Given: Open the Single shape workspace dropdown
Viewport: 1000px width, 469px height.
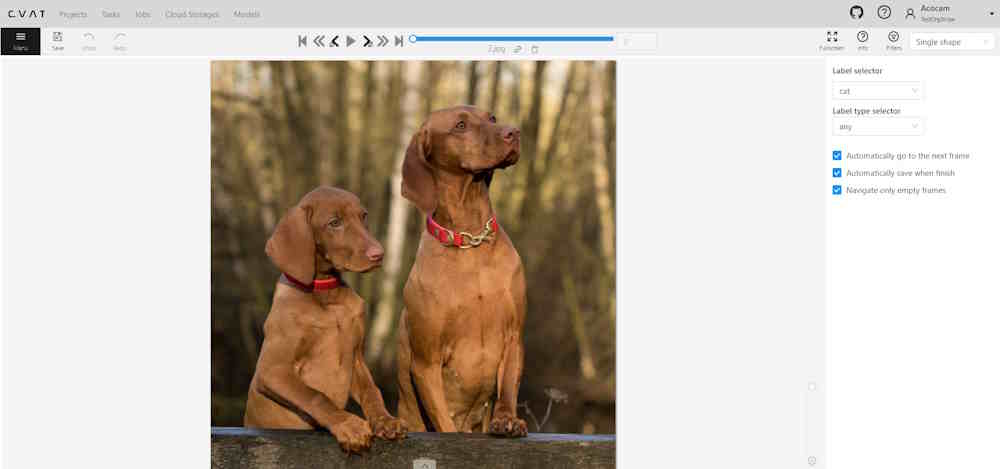Looking at the screenshot, I should click(951, 42).
